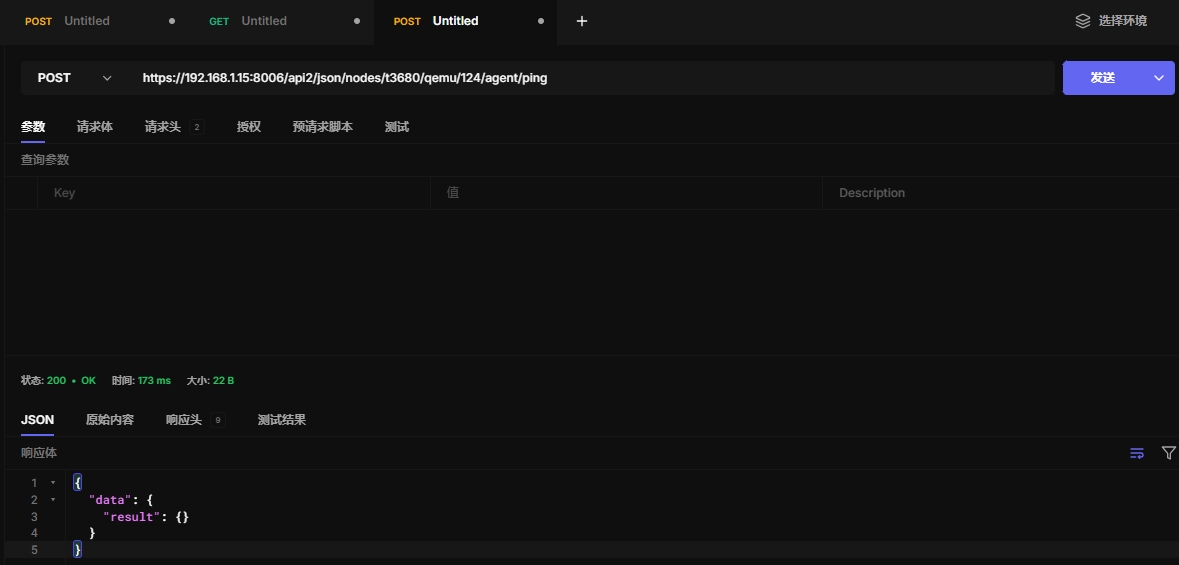Image resolution: width=1179 pixels, height=565 pixels.
Task: Click the request URL input field
Action: click(590, 78)
